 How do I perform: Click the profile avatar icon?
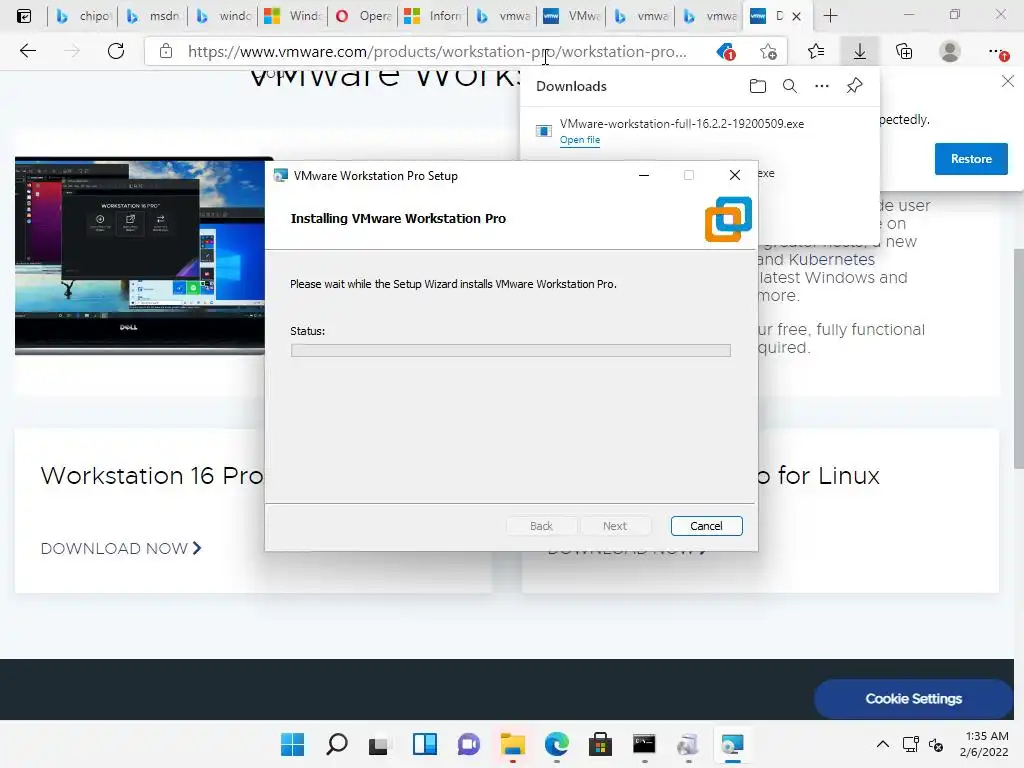[x=950, y=51]
